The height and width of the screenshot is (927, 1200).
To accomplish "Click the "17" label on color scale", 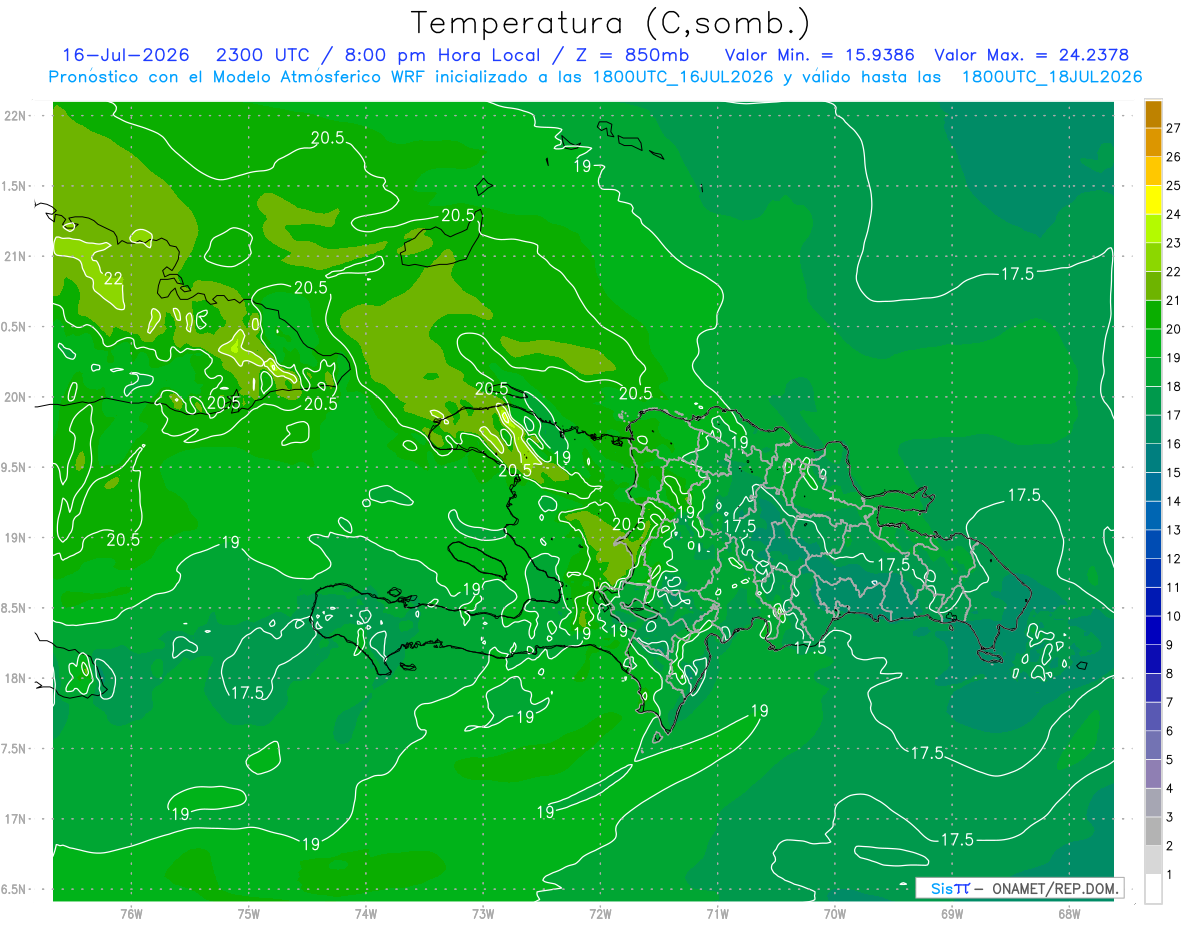I will 1173,415.
